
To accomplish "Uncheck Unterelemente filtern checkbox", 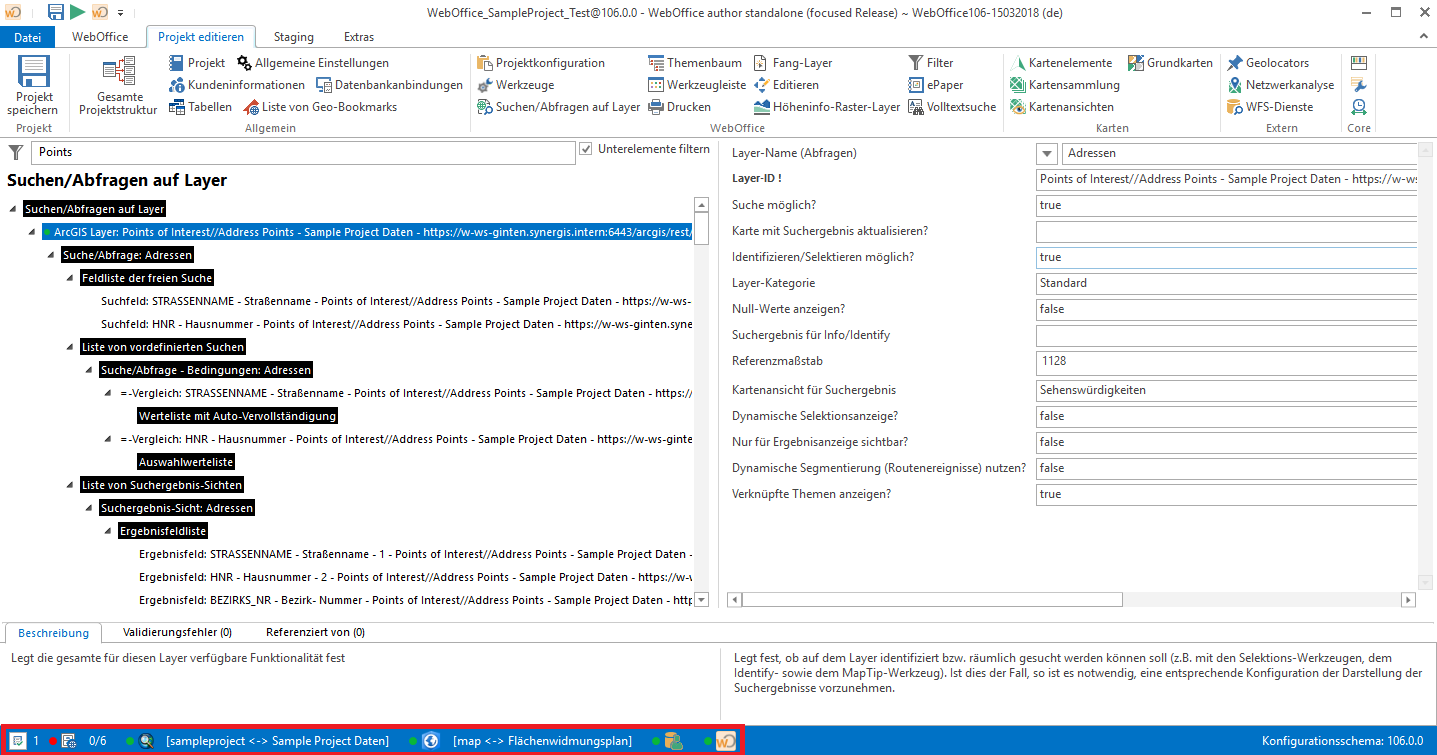I will (586, 150).
